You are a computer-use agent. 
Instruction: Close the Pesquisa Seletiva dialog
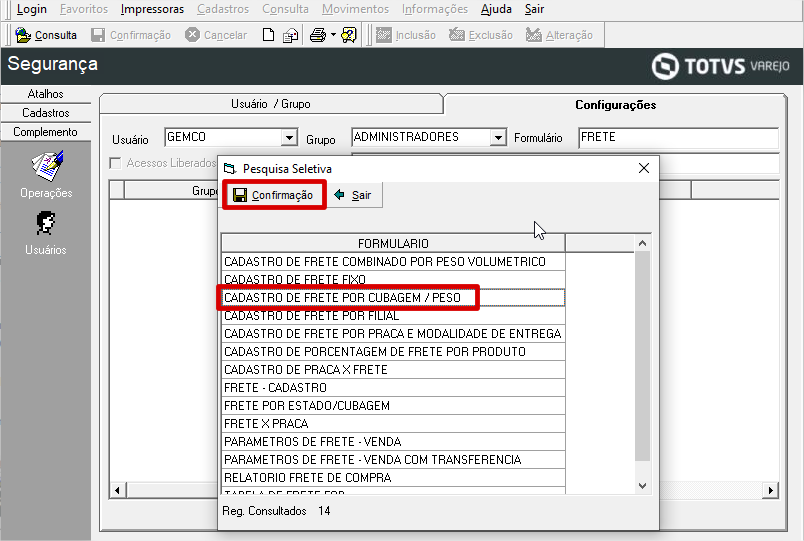(x=644, y=168)
